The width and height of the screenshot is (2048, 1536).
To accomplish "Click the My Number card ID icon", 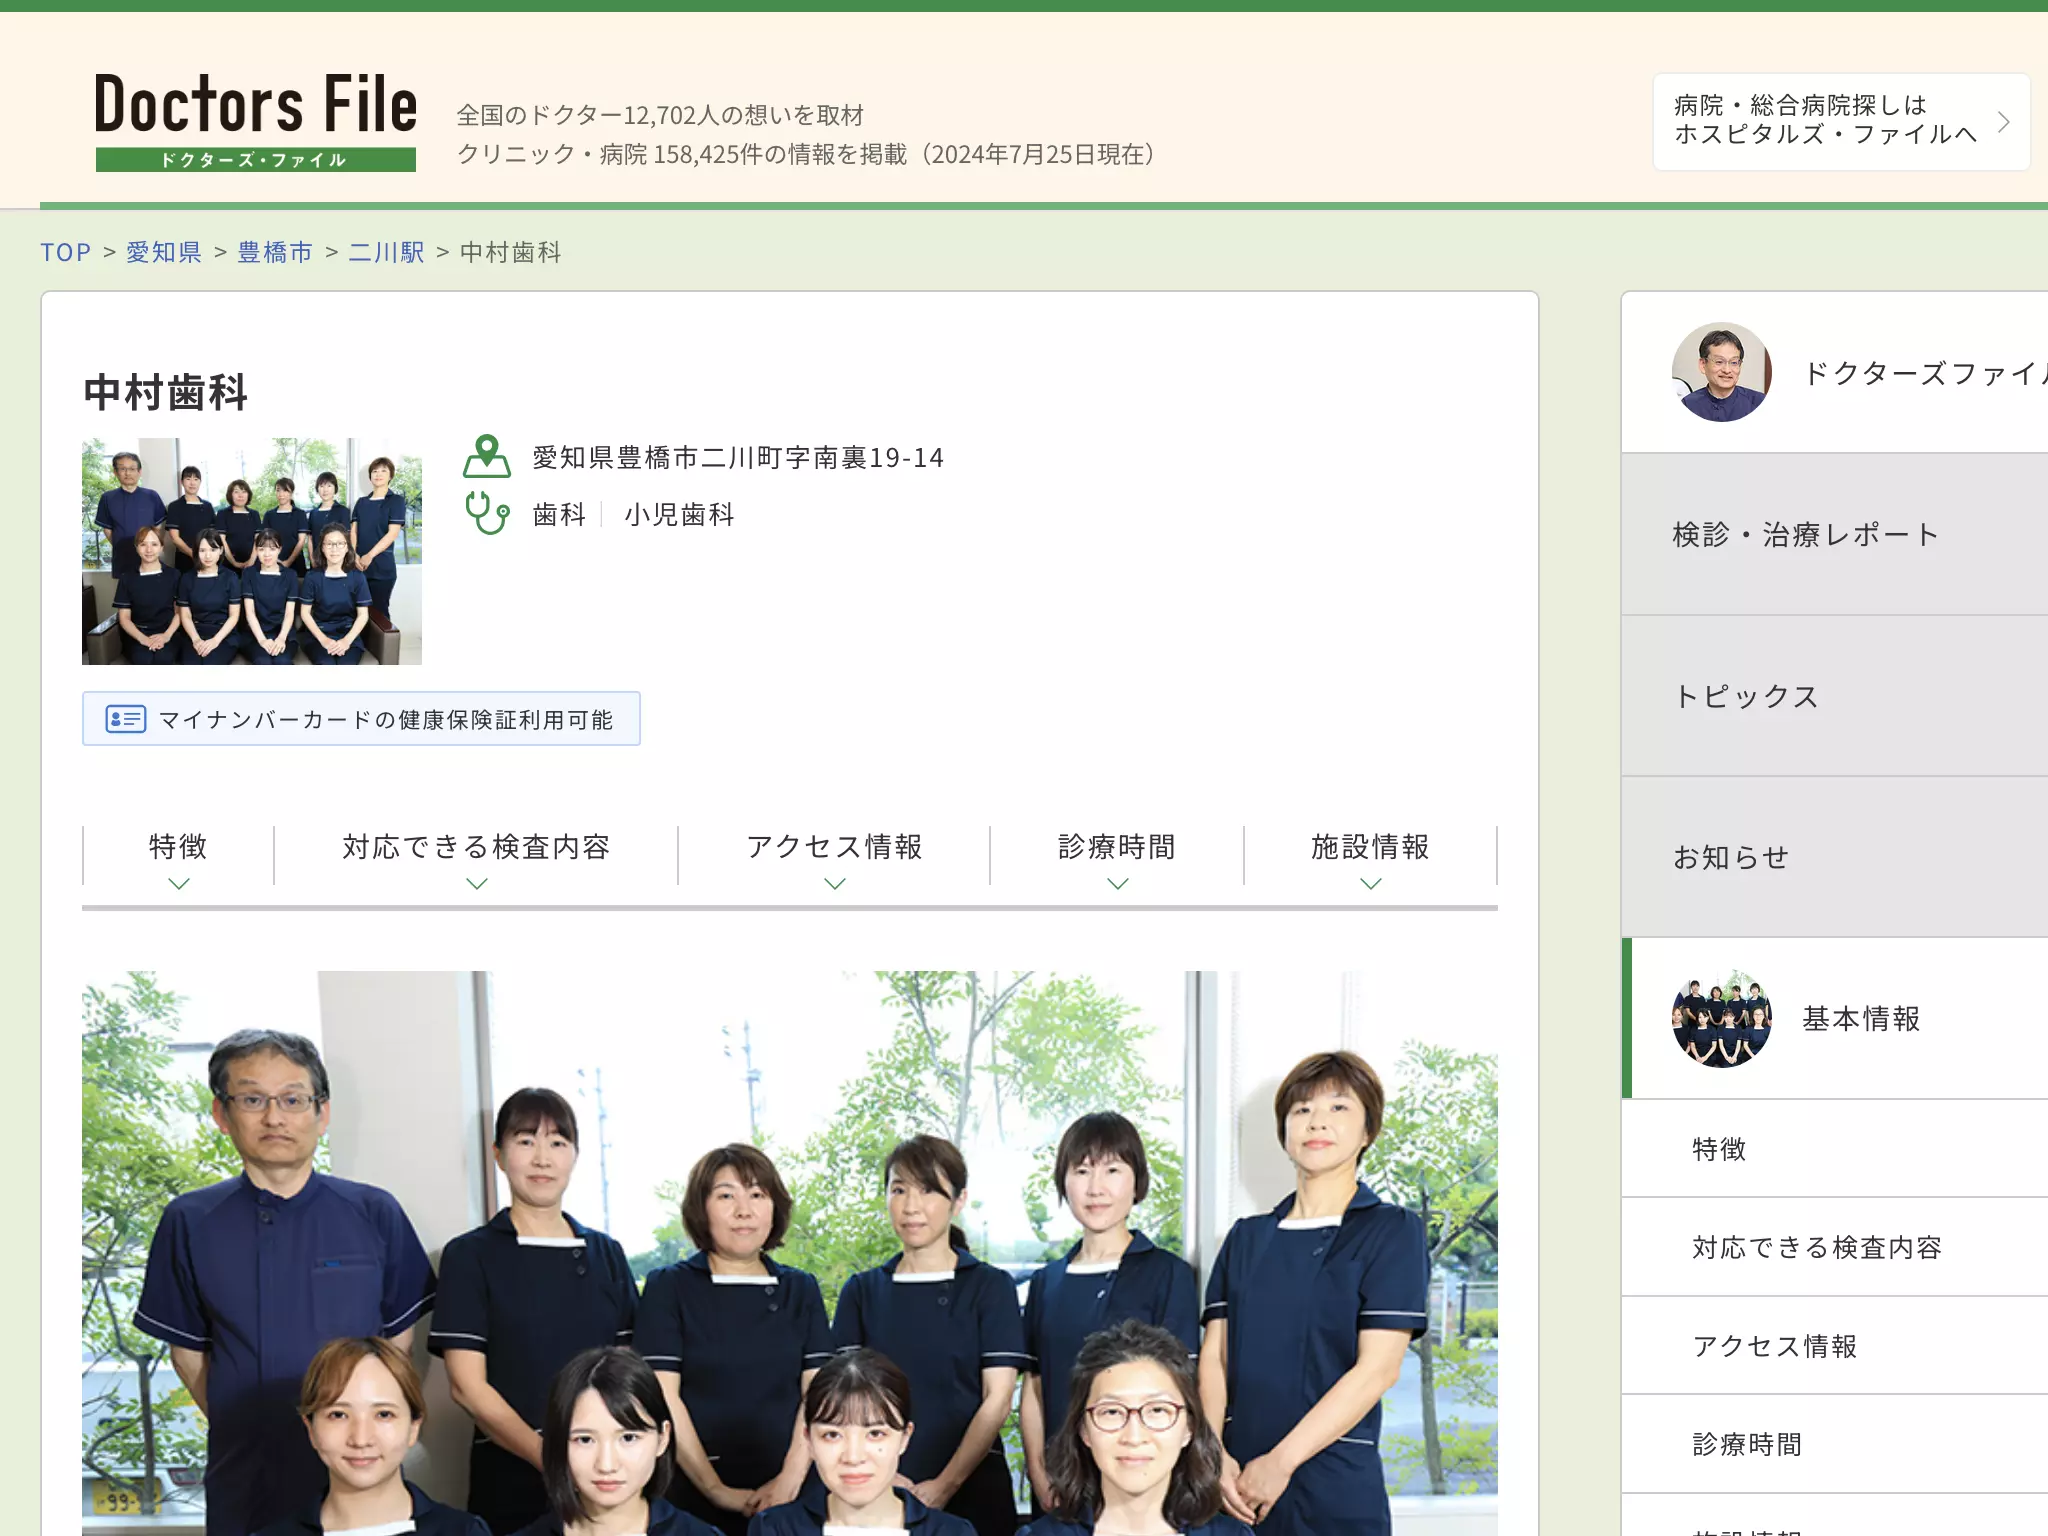I will click(126, 719).
